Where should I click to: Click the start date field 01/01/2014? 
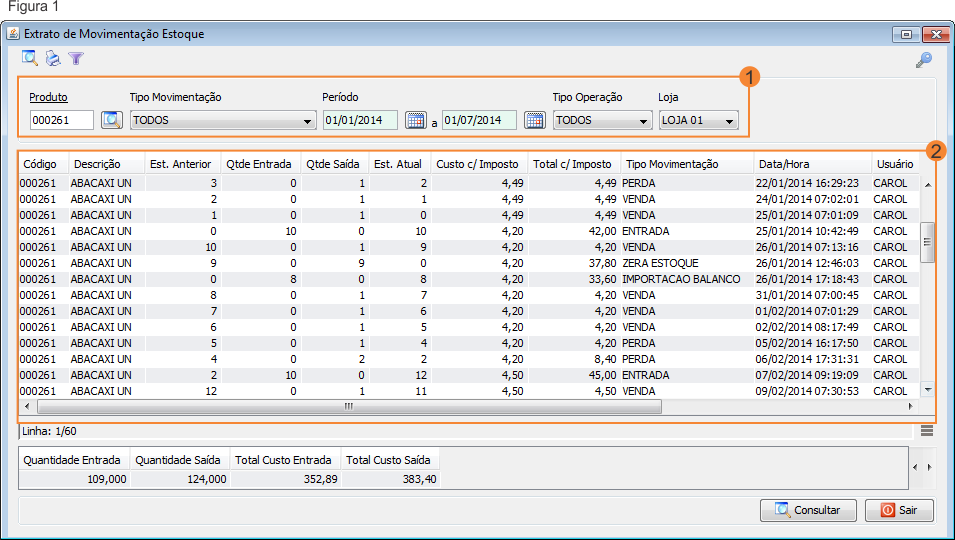point(360,120)
